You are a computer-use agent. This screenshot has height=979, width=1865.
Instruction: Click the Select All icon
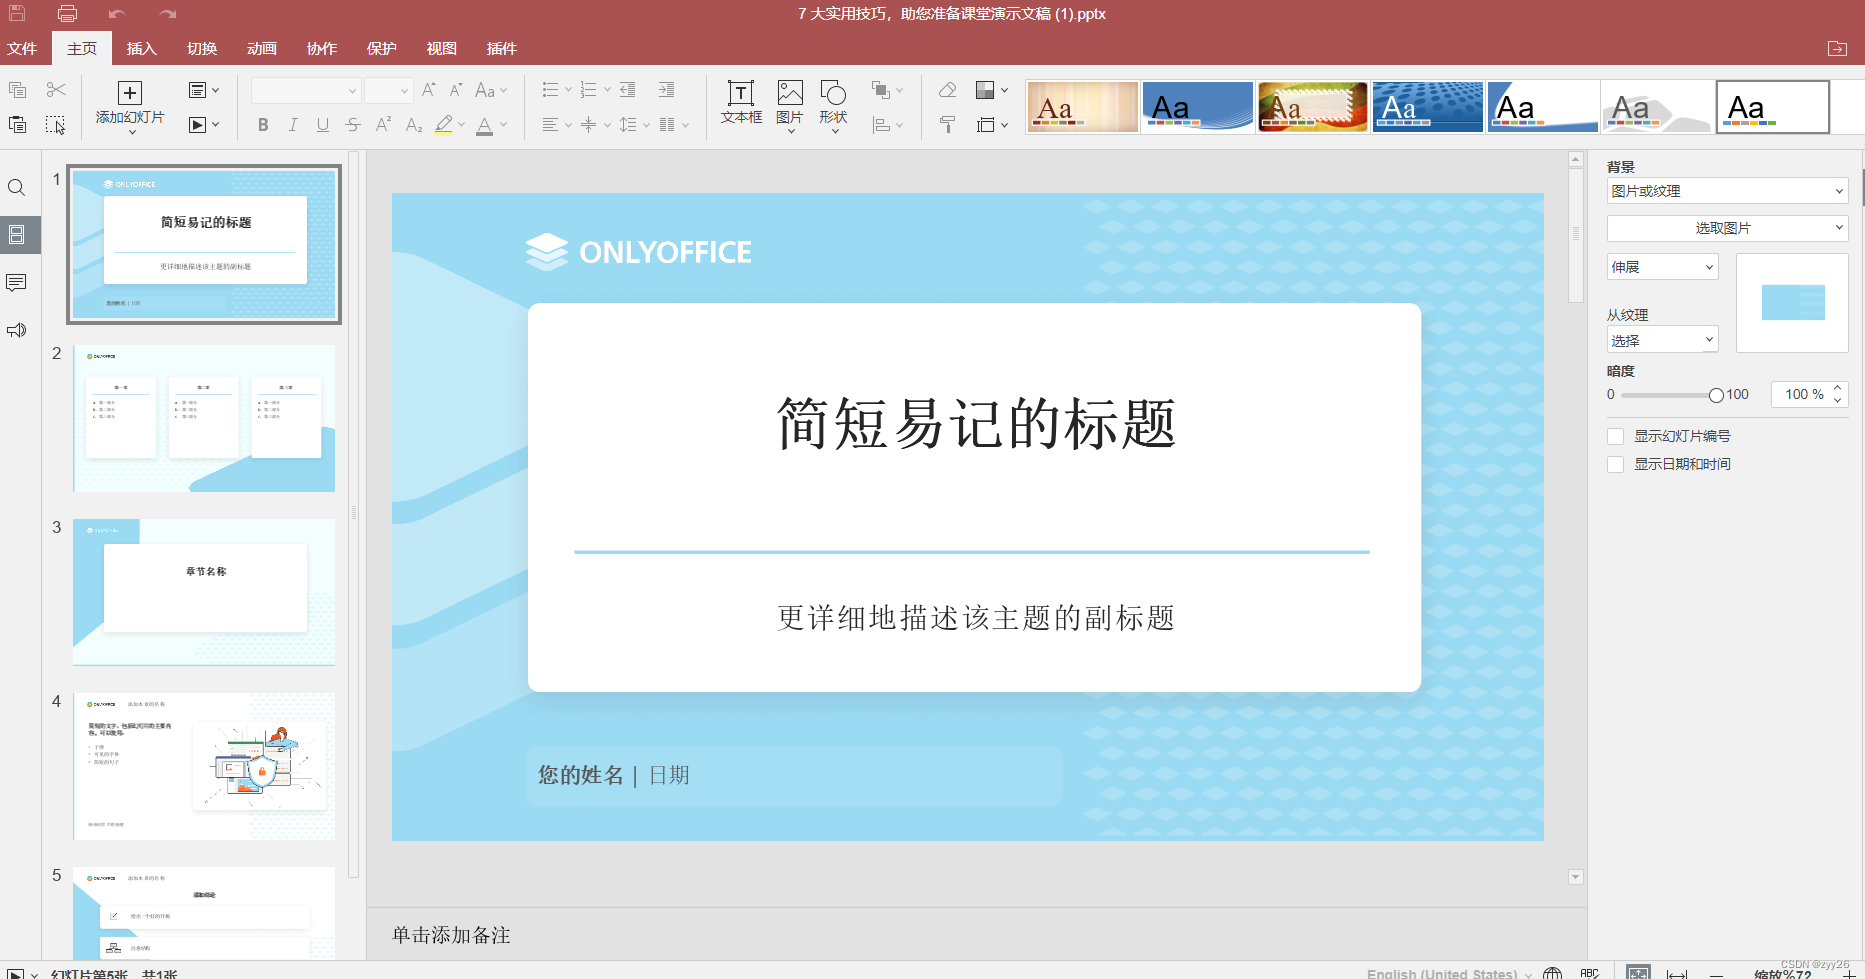tap(55, 125)
